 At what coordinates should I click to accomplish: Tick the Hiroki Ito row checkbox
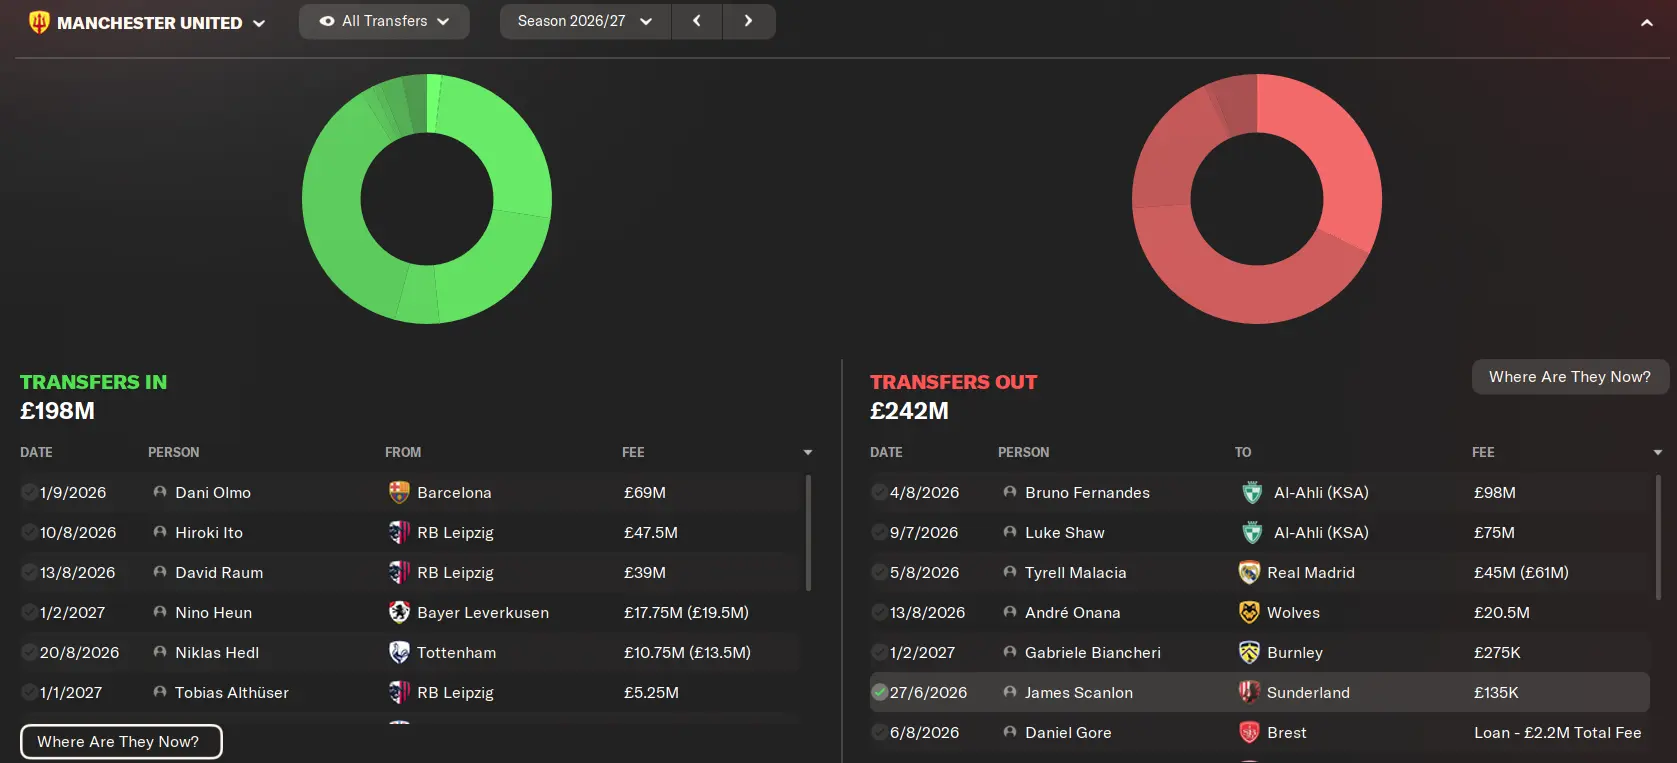tap(29, 532)
